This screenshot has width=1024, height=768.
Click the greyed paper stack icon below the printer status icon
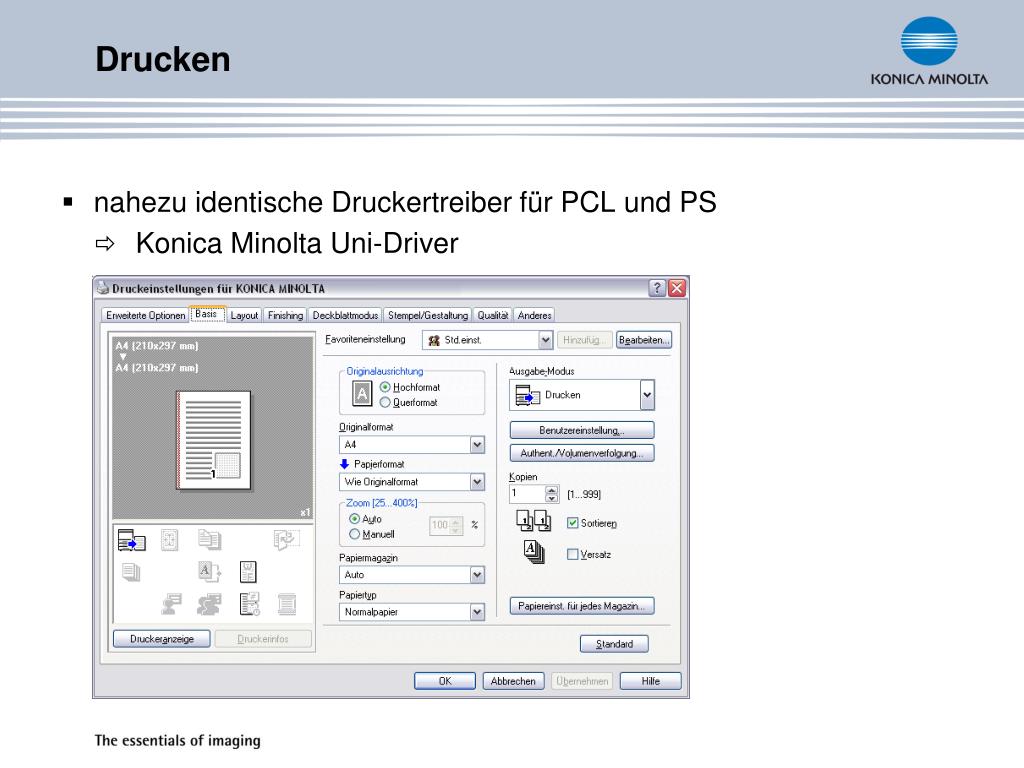[131, 572]
